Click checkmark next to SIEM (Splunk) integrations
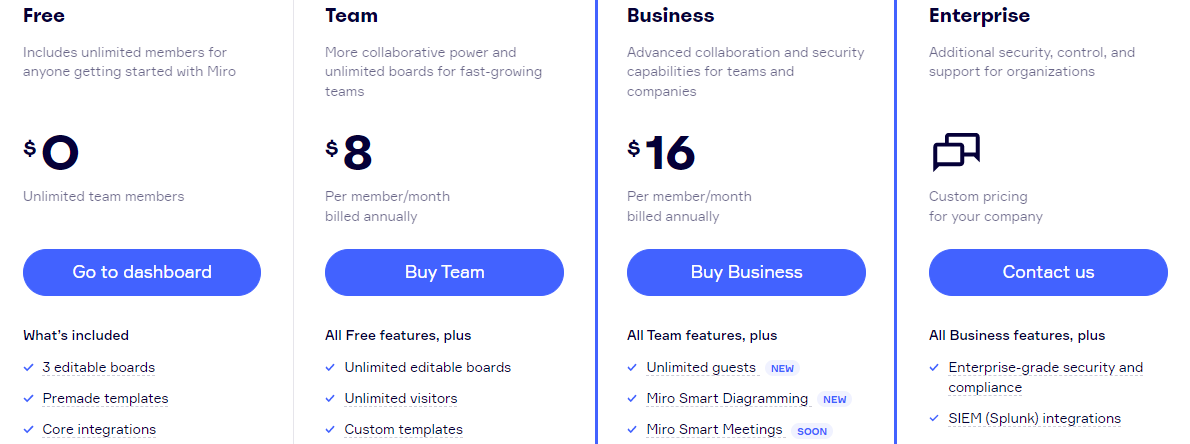Screen dimensions: 1190x444 [934, 418]
